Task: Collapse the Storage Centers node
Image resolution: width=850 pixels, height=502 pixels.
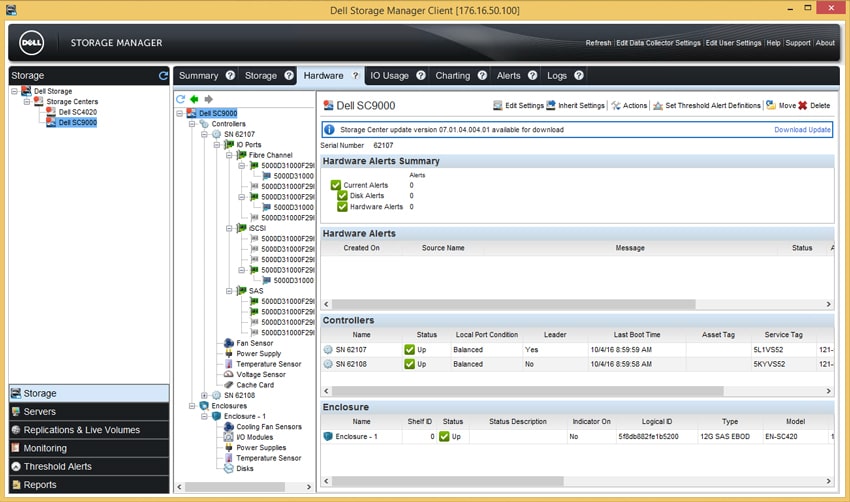Action: coord(27,101)
